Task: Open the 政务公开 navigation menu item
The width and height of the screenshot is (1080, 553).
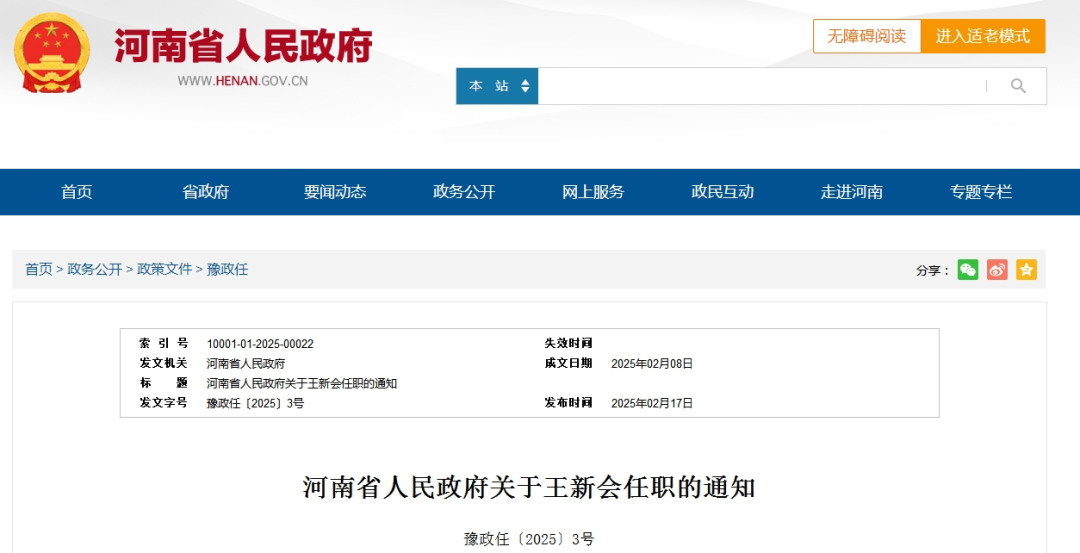Action: tap(464, 192)
